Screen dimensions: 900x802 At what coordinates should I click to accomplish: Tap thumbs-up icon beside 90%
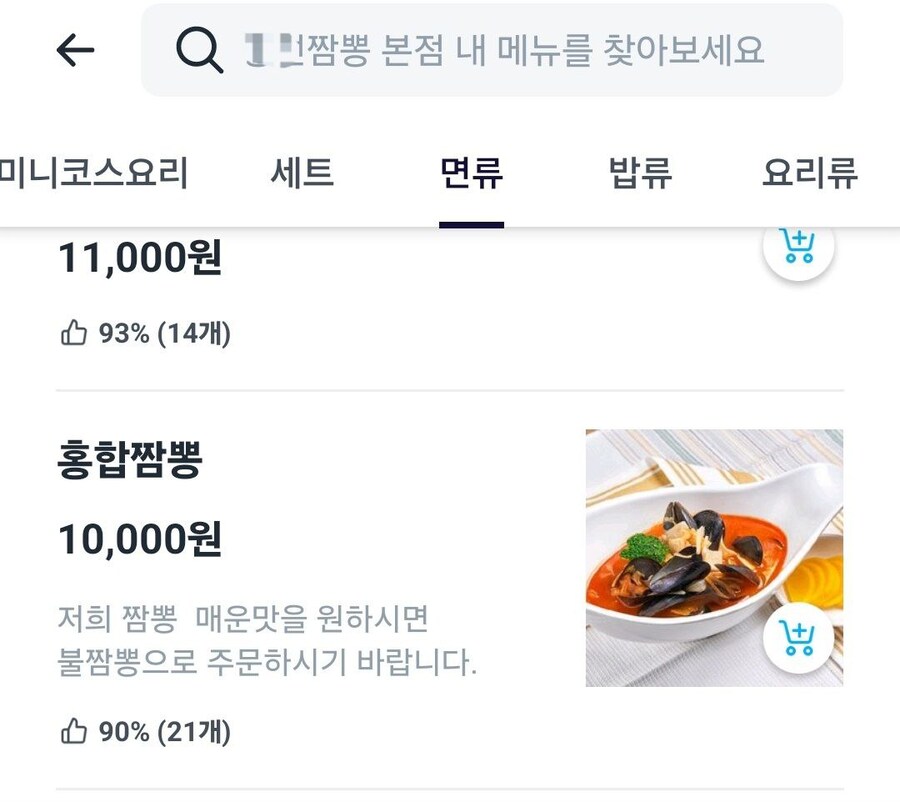coord(74,731)
